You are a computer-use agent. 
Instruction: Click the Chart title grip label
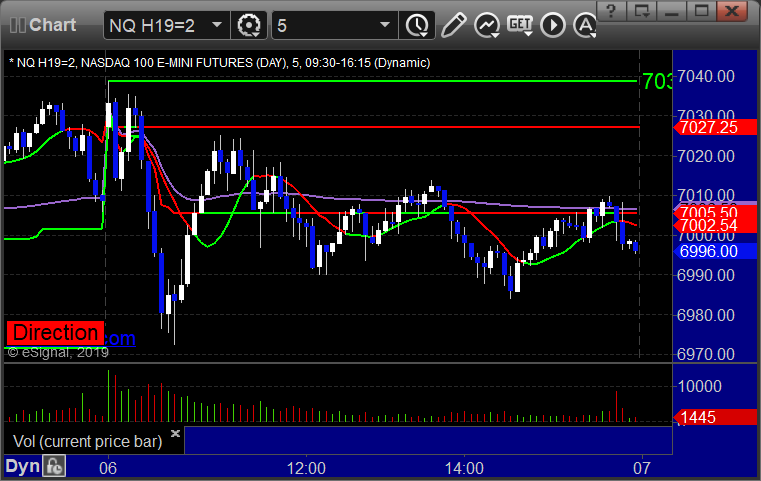coord(43,25)
